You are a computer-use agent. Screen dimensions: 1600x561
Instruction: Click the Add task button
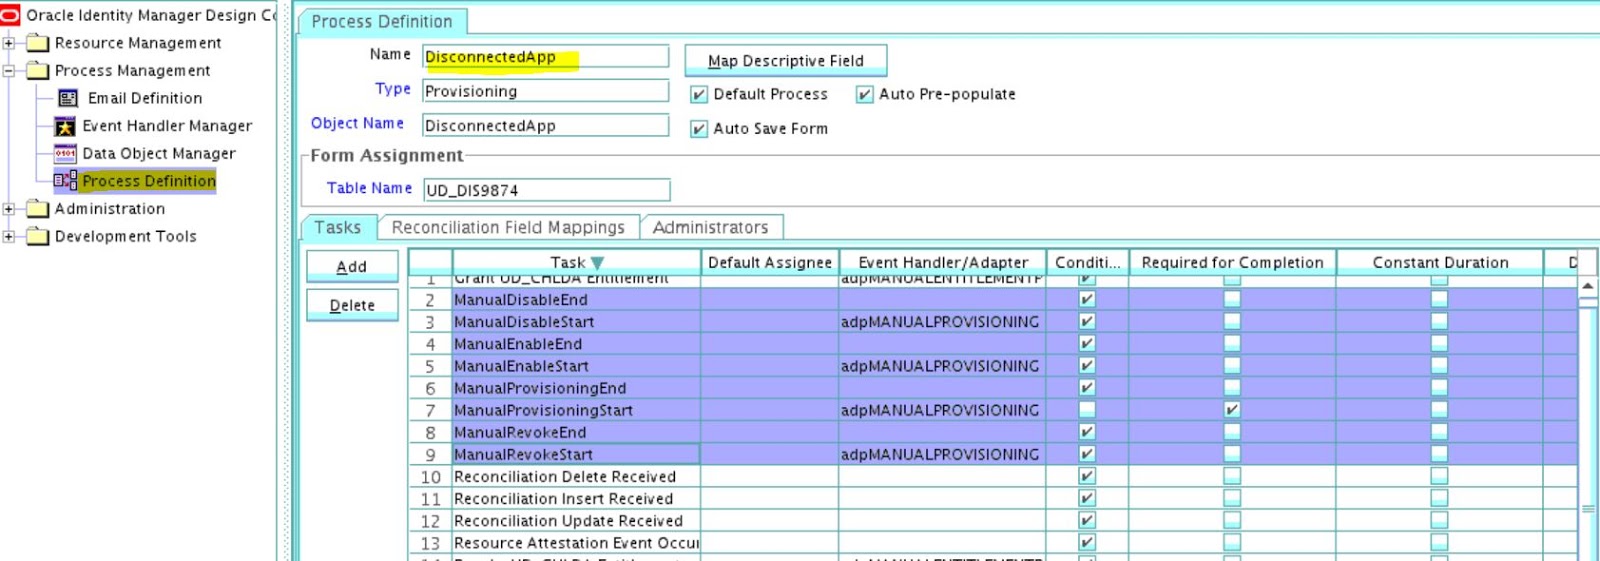[352, 266]
